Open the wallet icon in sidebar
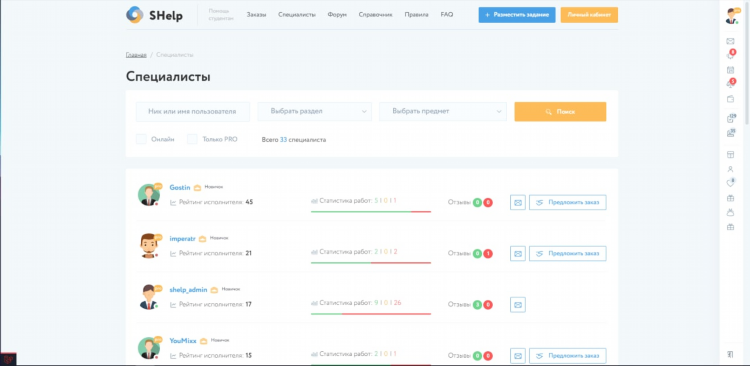 730,99
